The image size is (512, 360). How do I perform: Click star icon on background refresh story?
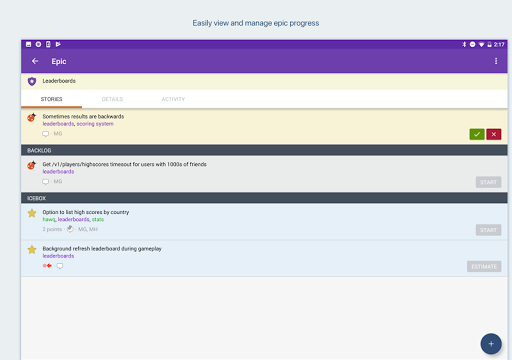point(32,249)
